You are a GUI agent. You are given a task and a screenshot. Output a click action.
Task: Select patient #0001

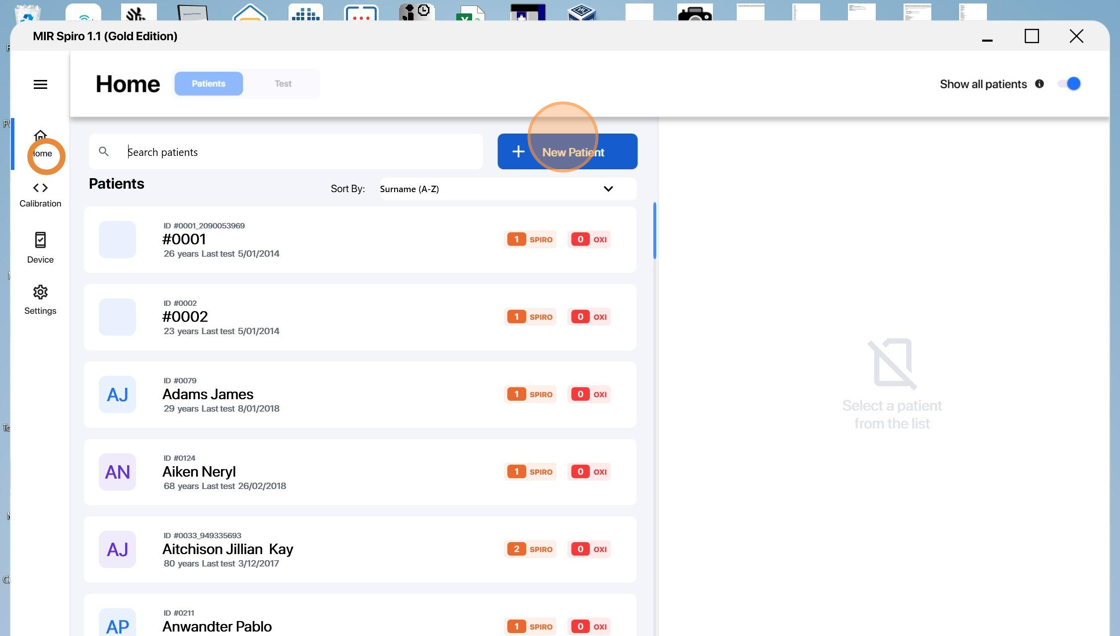360,239
